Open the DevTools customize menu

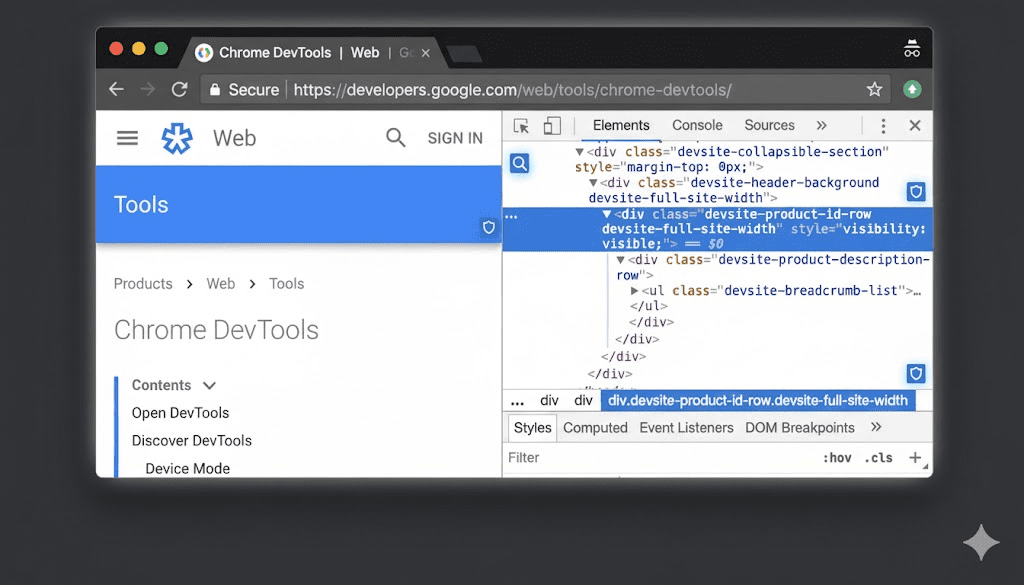pos(883,125)
